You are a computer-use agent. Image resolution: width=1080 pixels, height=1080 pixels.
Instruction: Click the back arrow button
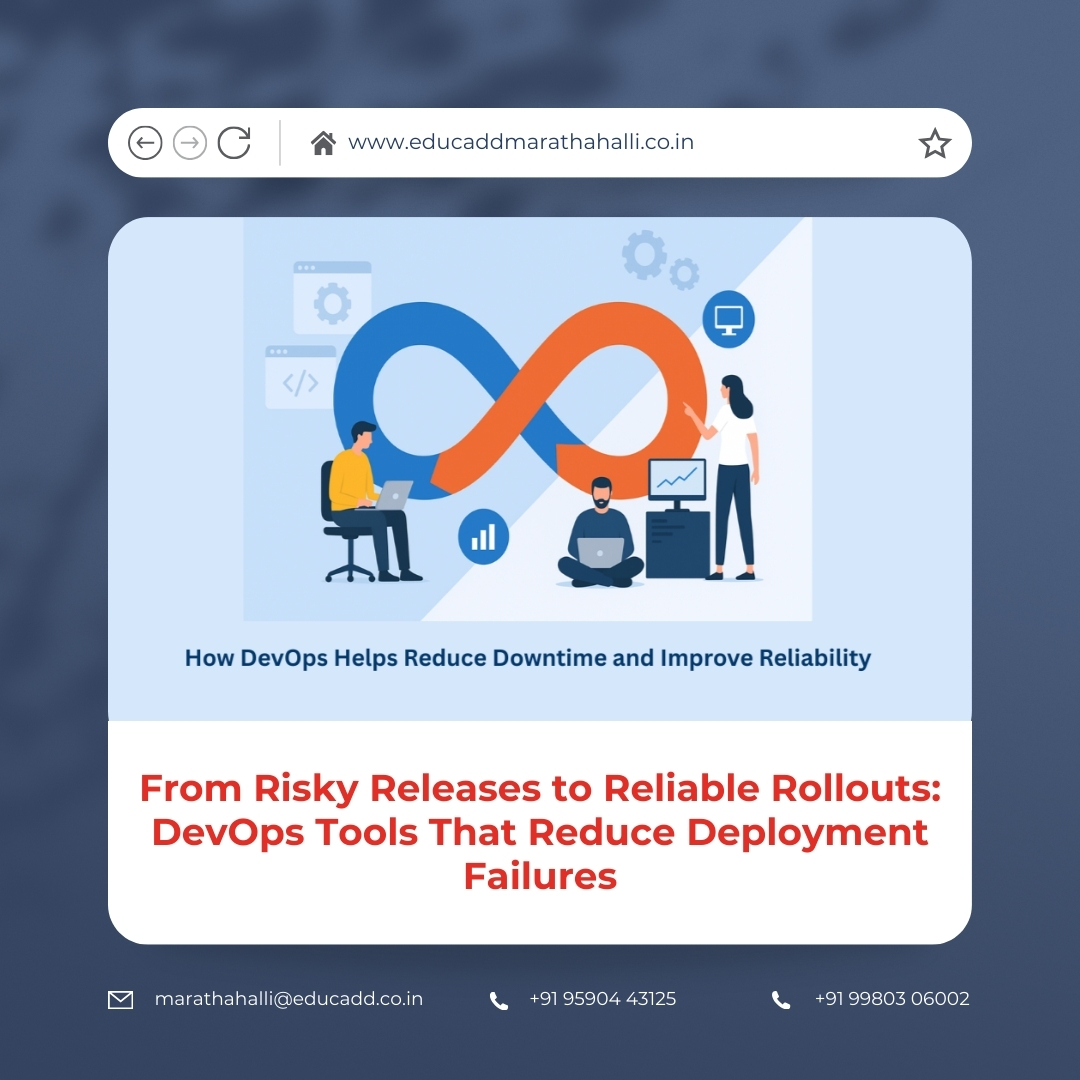145,143
